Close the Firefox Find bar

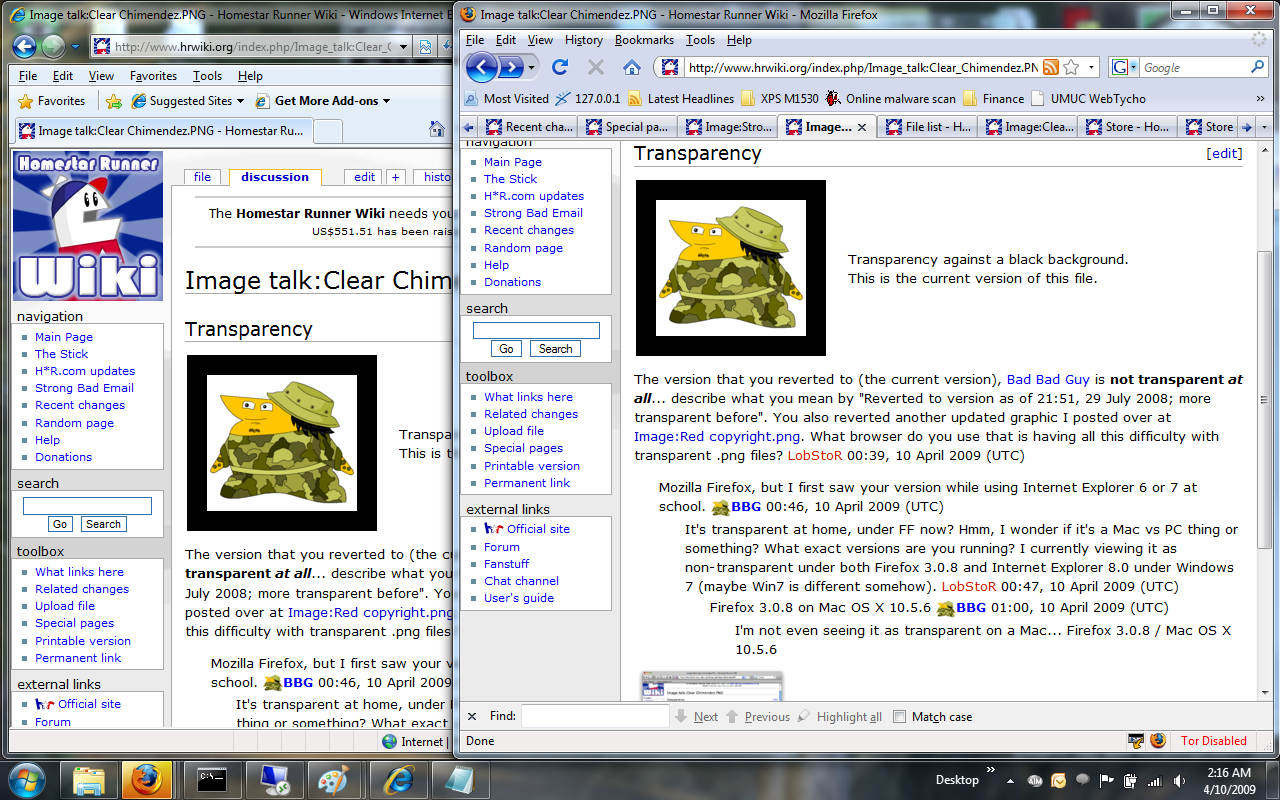472,716
